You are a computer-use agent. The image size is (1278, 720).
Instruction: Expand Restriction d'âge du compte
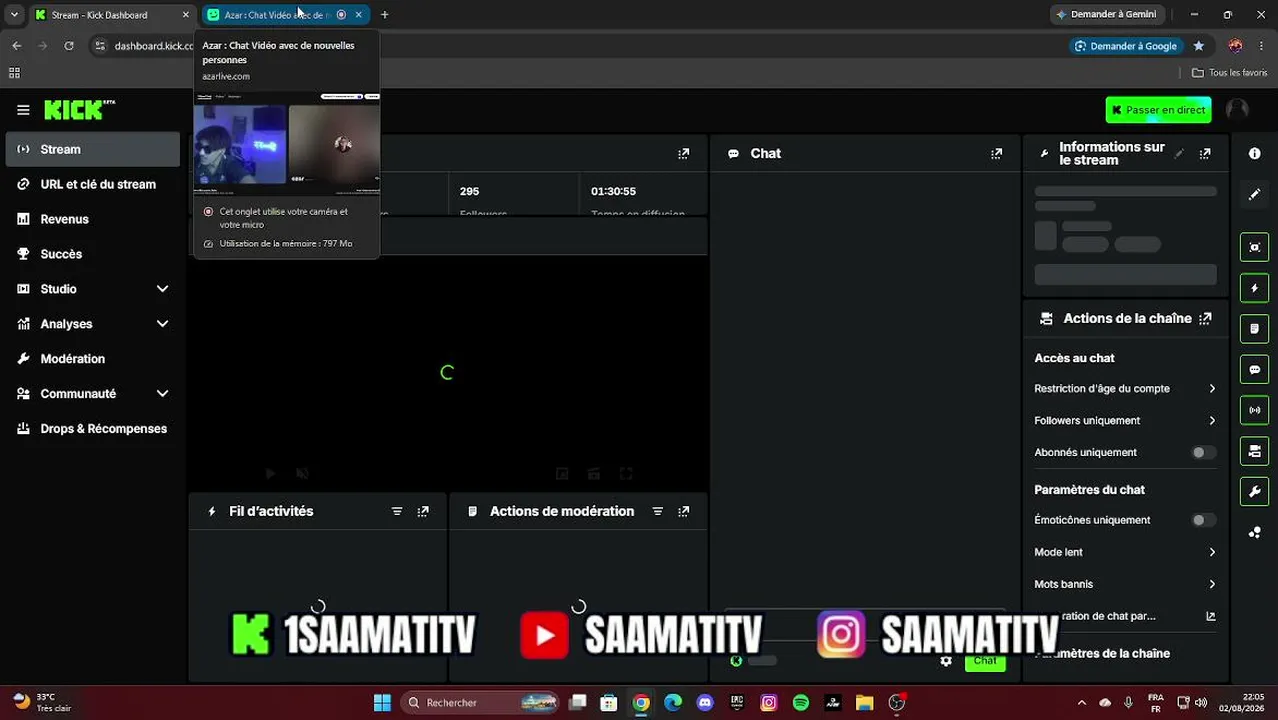[1125, 389]
